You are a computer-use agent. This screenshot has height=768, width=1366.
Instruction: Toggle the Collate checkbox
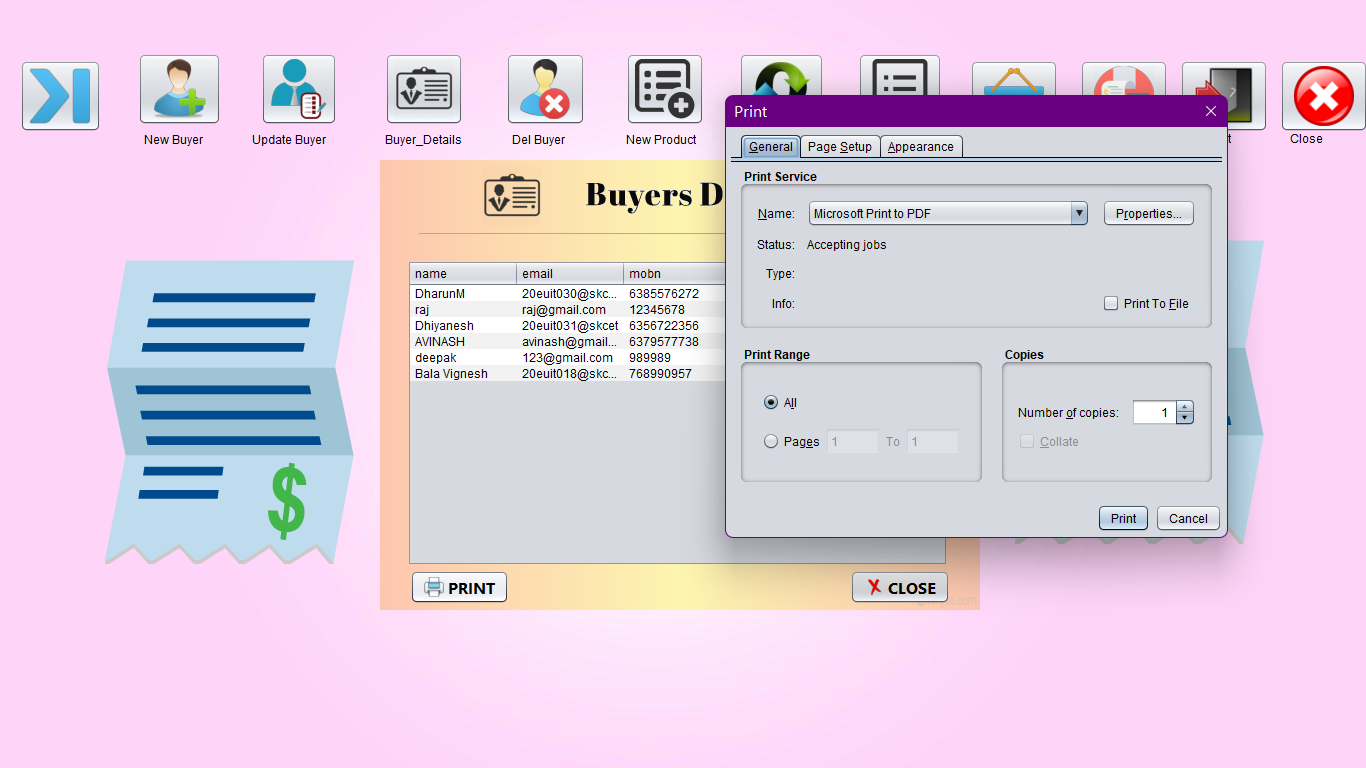click(1027, 441)
